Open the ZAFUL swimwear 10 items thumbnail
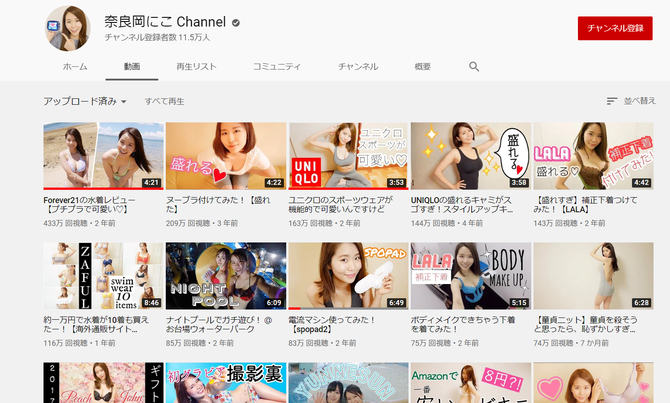The image size is (670, 403). [103, 276]
